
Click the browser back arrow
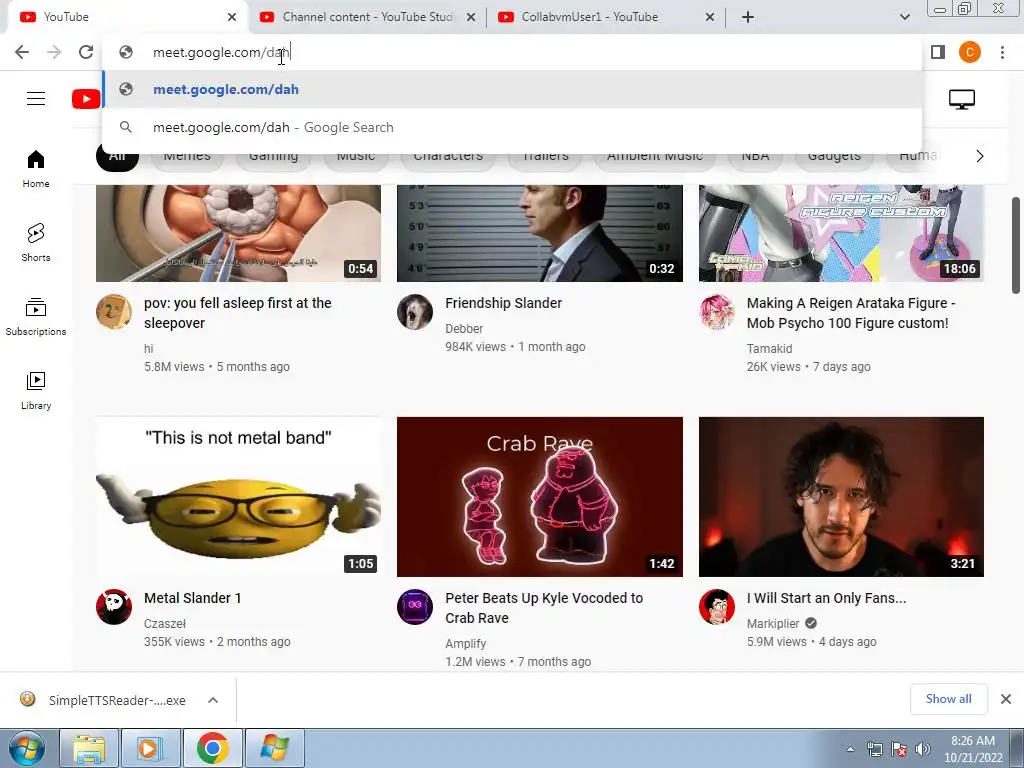[22, 52]
